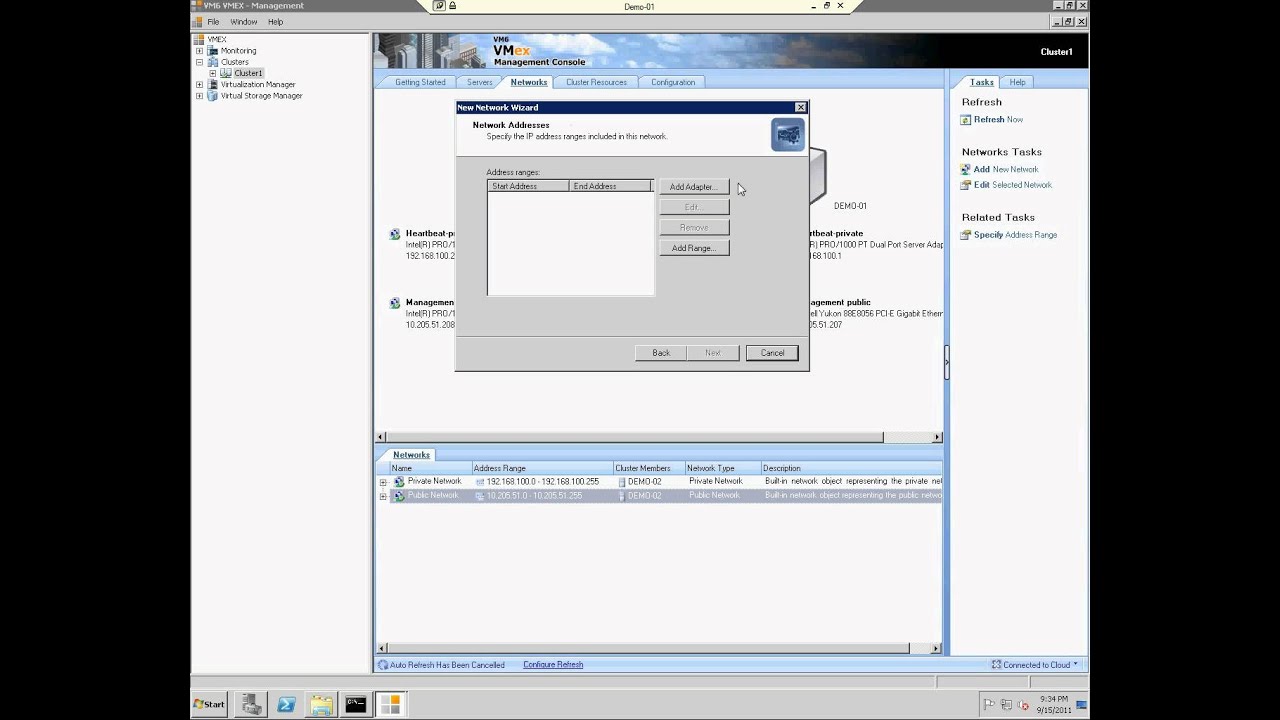1280x720 pixels.
Task: Click the Start Address column header
Action: pyautogui.click(x=528, y=187)
